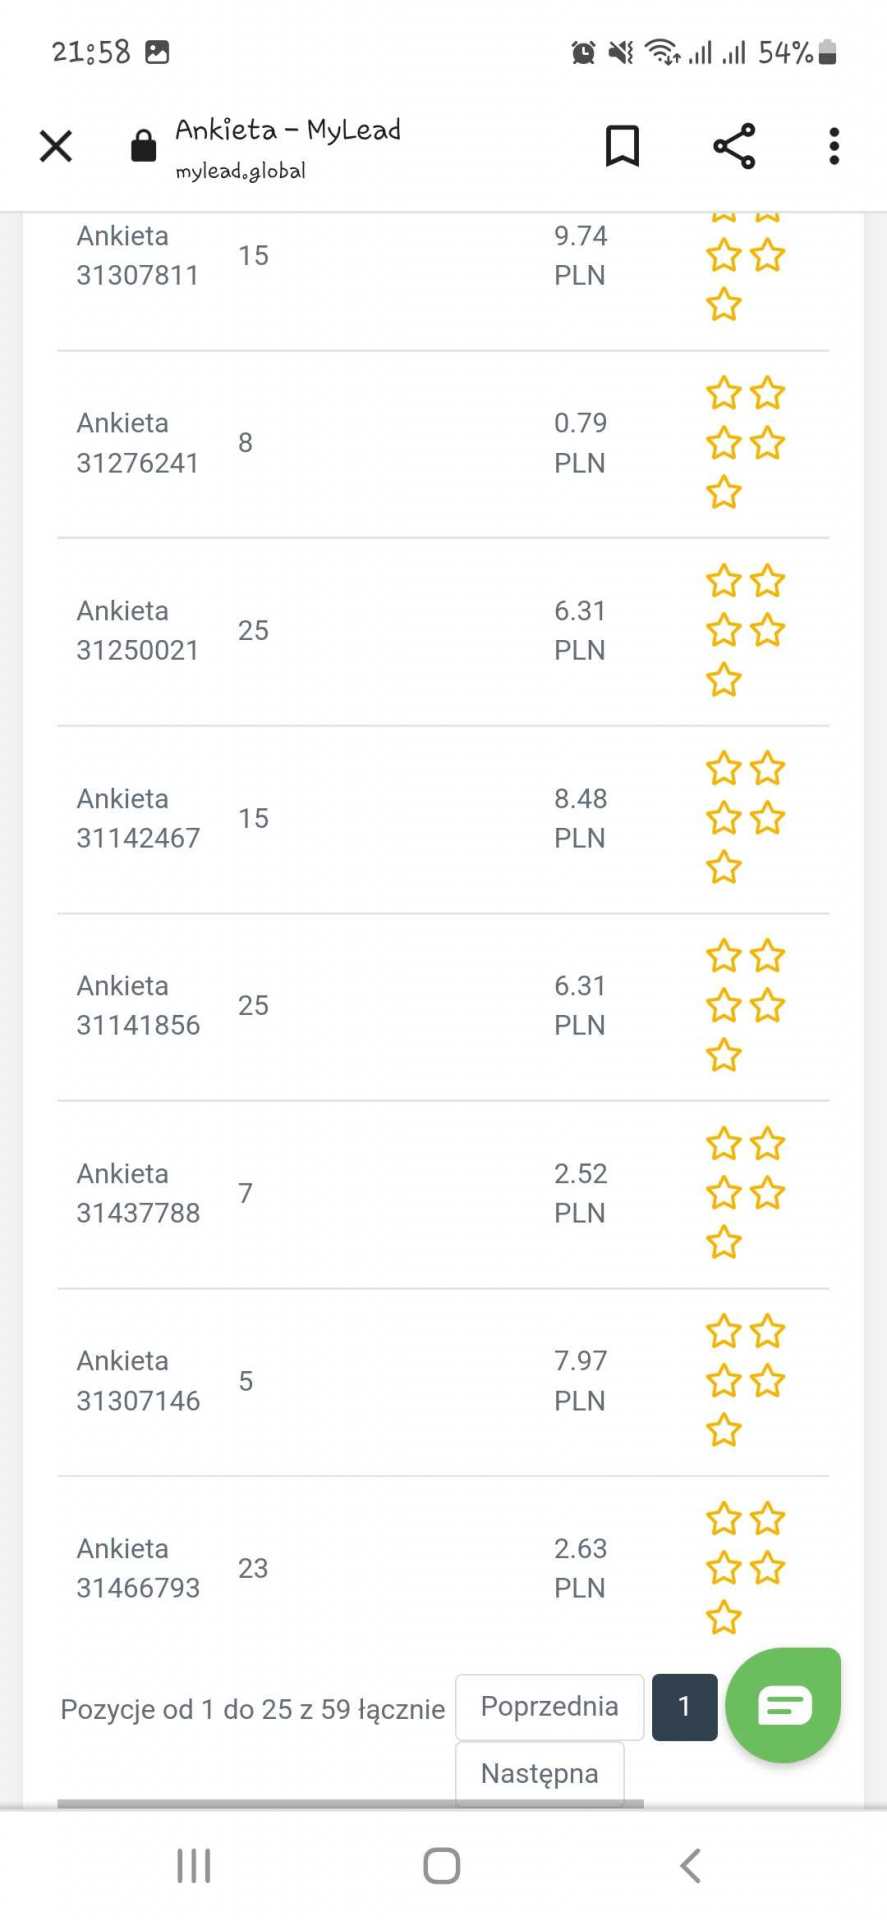Tap the bookmark icon
Screen dimensions: 887x1920
[x=622, y=146]
